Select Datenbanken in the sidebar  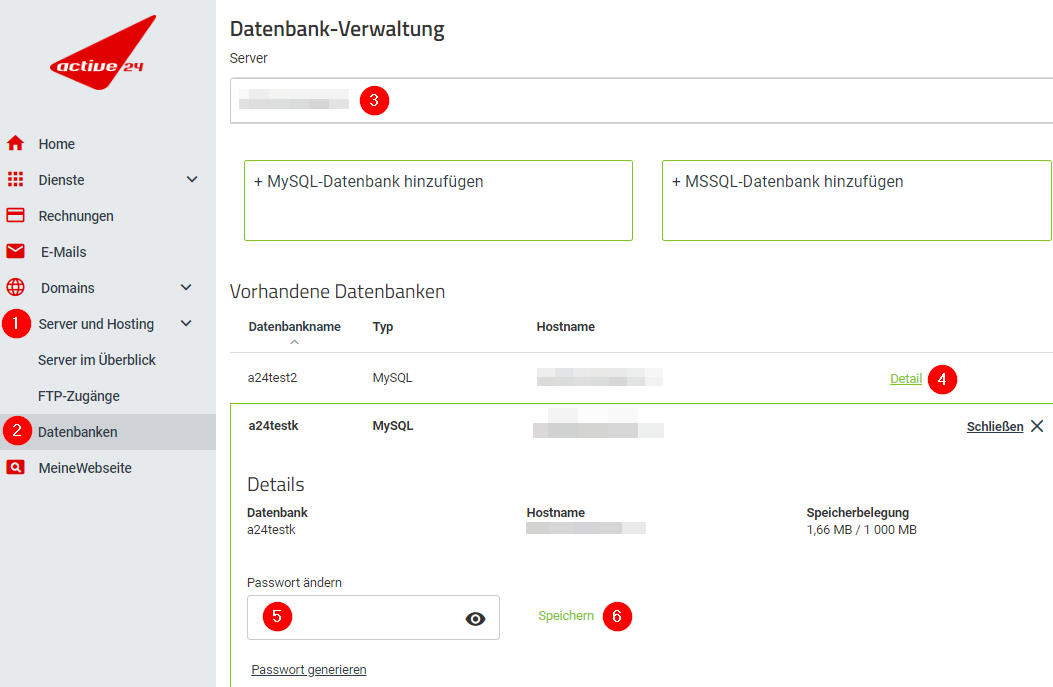point(78,432)
